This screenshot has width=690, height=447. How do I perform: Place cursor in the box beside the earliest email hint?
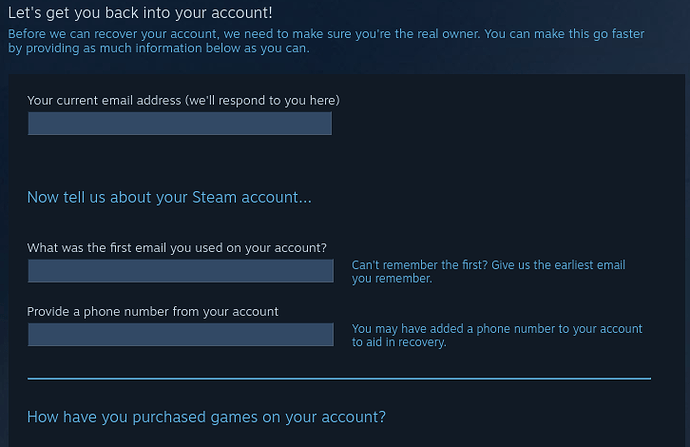point(180,271)
